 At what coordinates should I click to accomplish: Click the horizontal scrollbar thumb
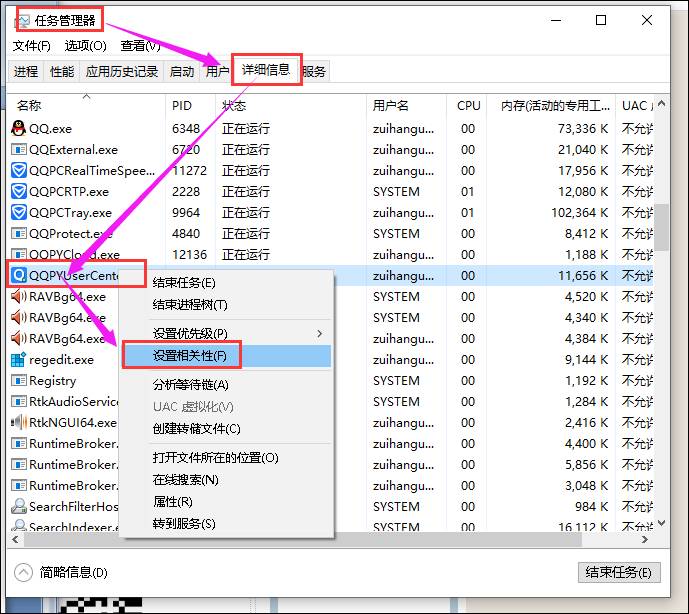303,539
